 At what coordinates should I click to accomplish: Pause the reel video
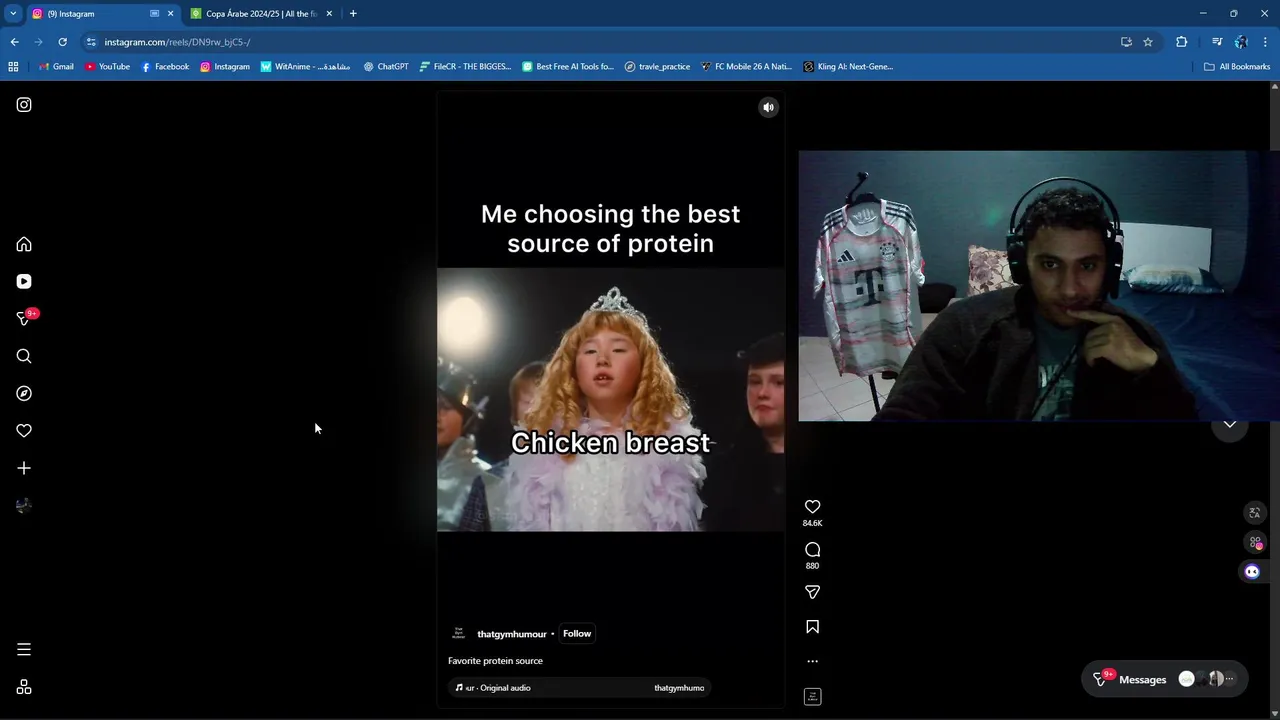click(x=610, y=400)
